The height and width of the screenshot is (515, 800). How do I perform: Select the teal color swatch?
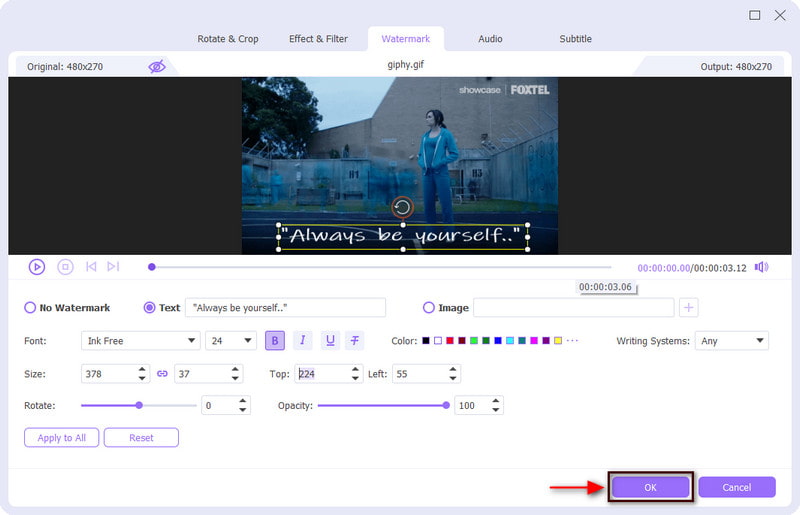coord(522,340)
